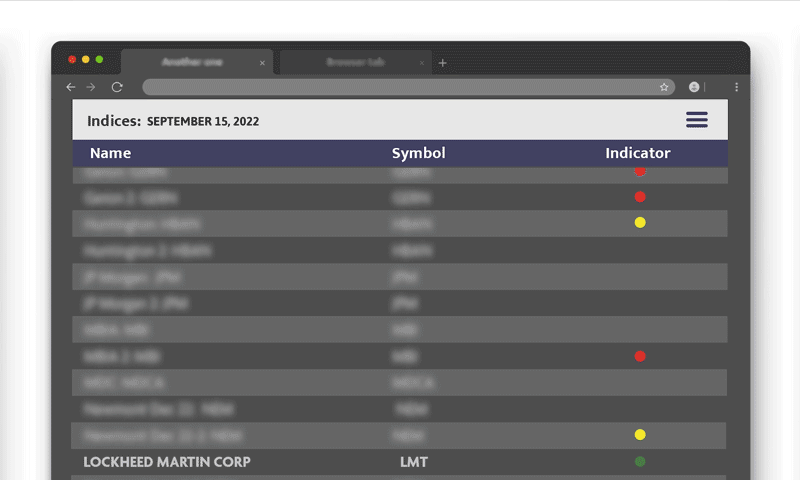Open the browser profile avatar icon
The image size is (800, 480).
694,88
